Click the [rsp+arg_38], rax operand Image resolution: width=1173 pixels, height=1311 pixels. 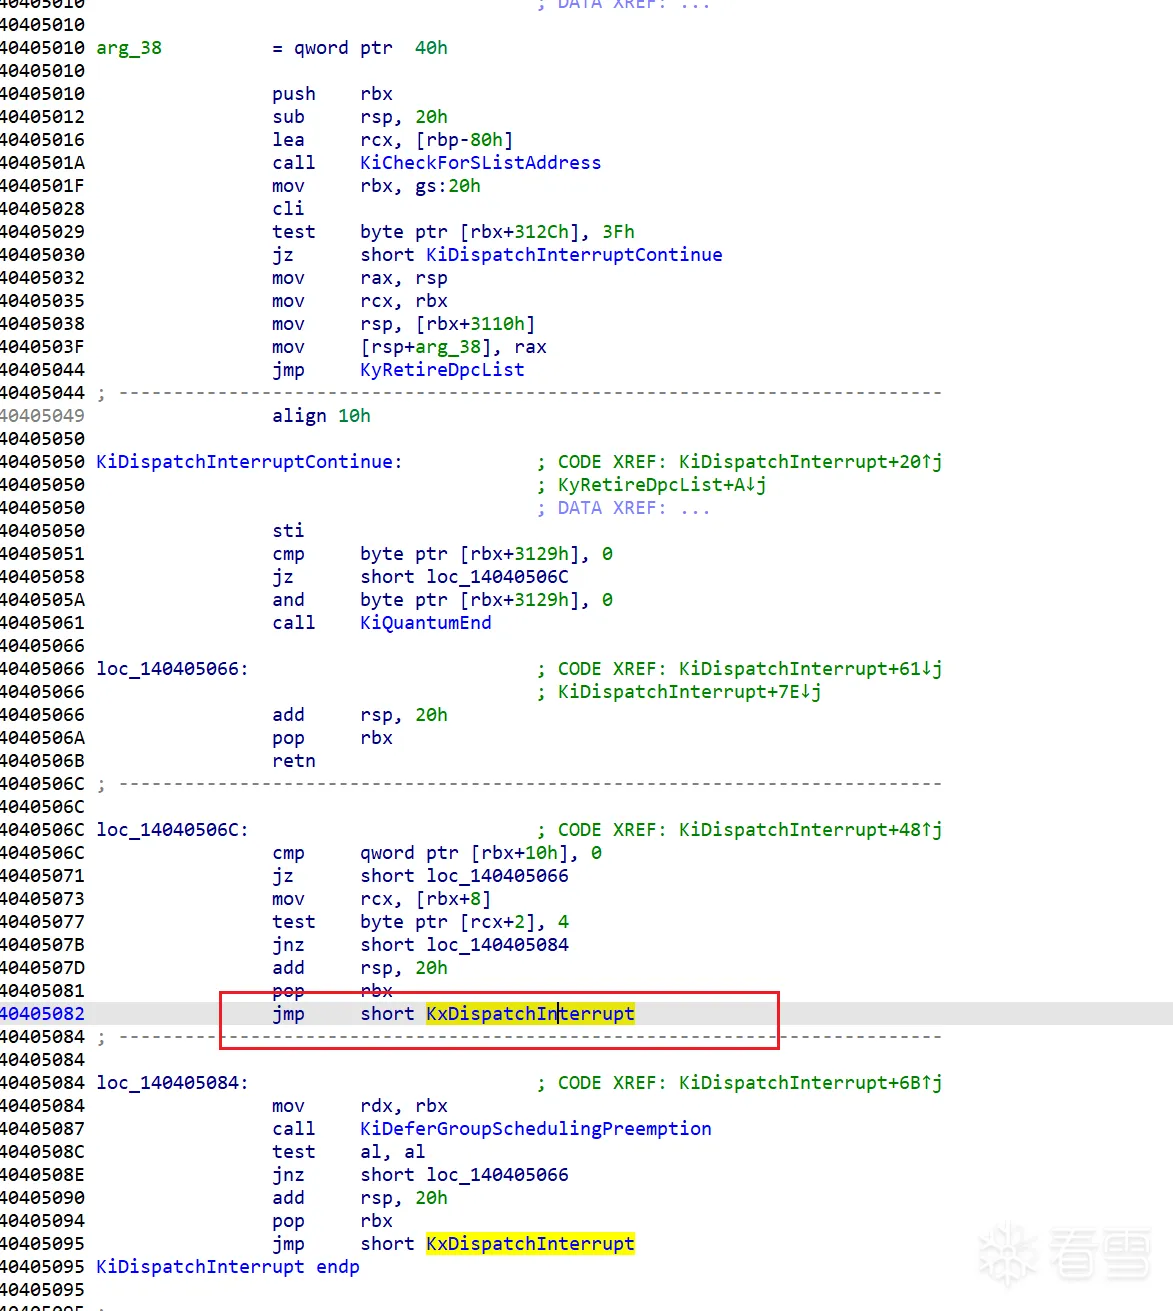click(453, 347)
